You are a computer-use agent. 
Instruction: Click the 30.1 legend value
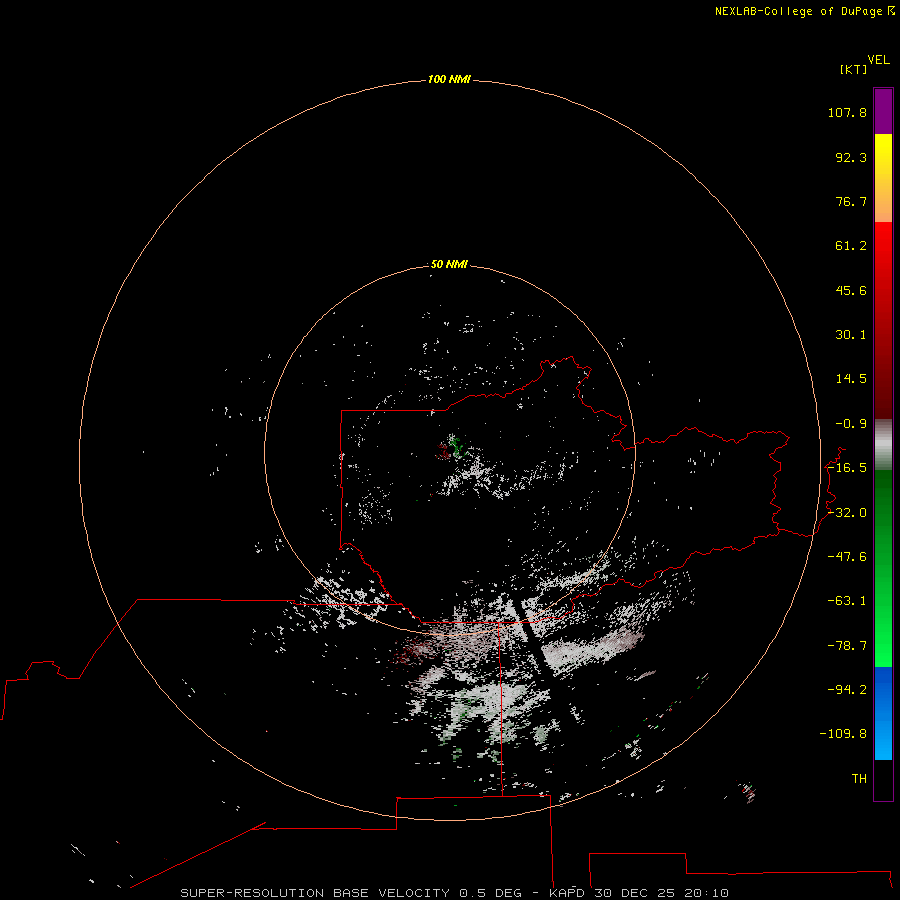pos(851,335)
